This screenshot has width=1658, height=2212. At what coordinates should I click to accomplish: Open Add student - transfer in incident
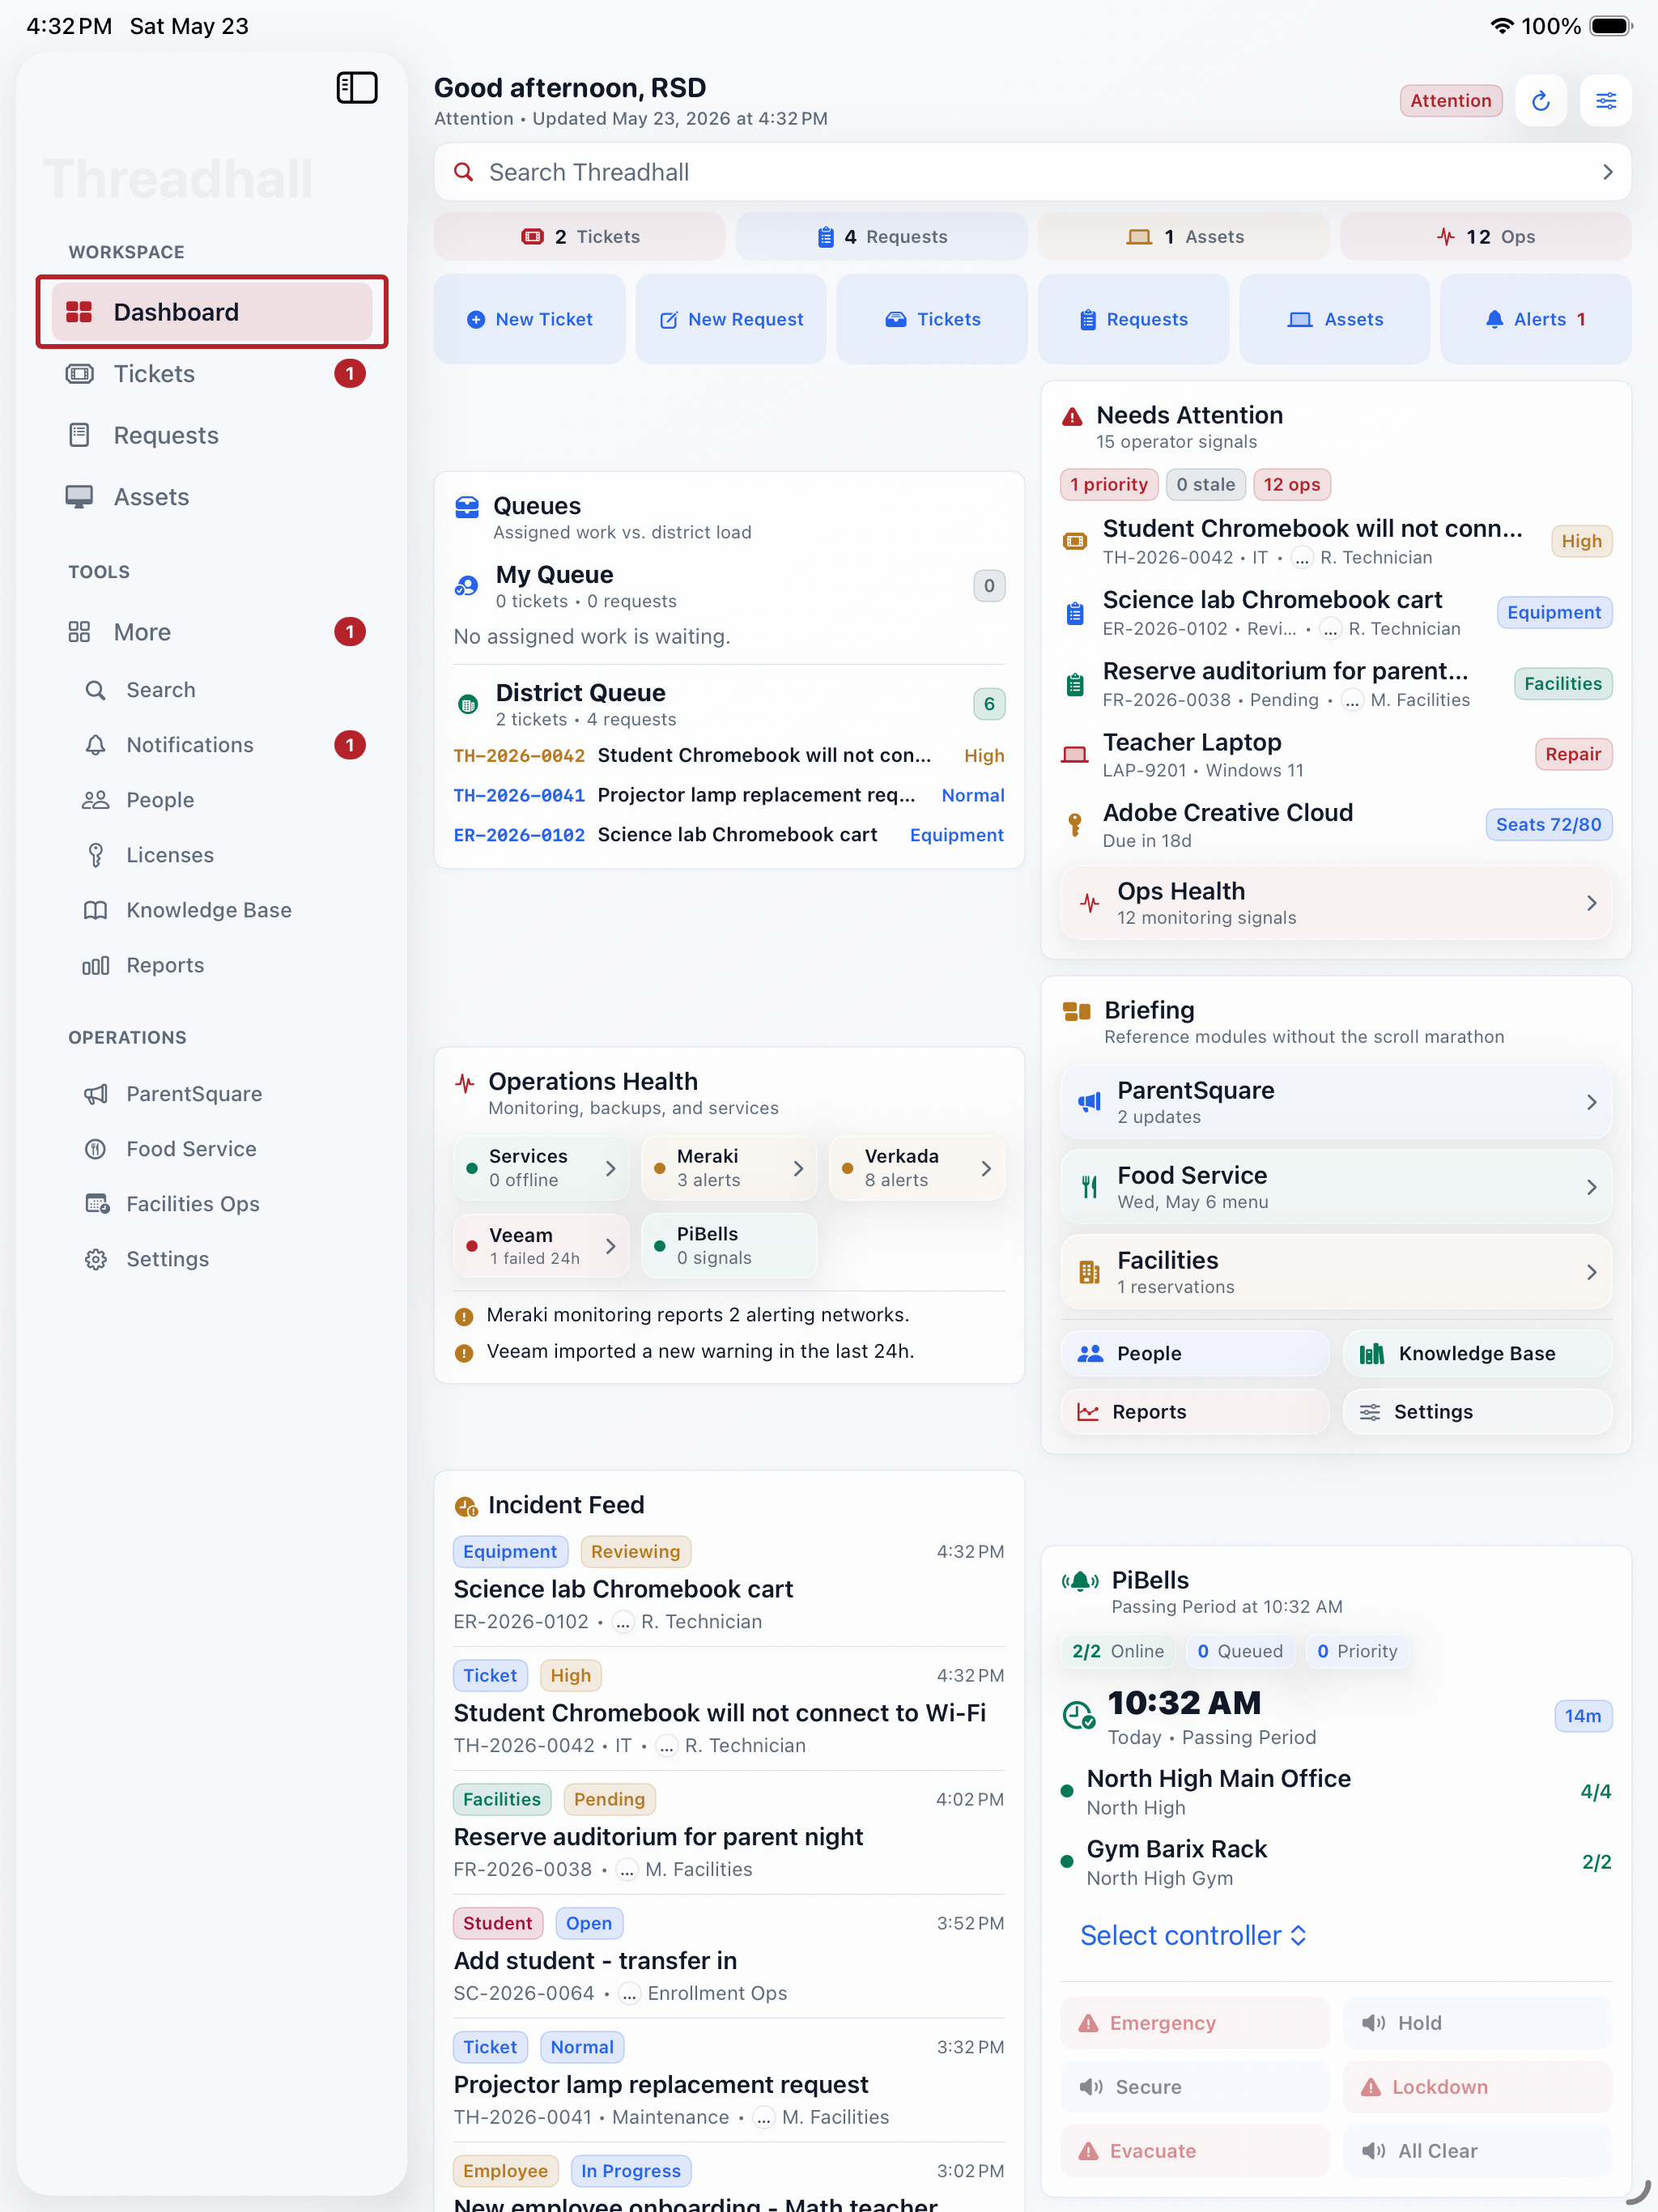[729, 1957]
